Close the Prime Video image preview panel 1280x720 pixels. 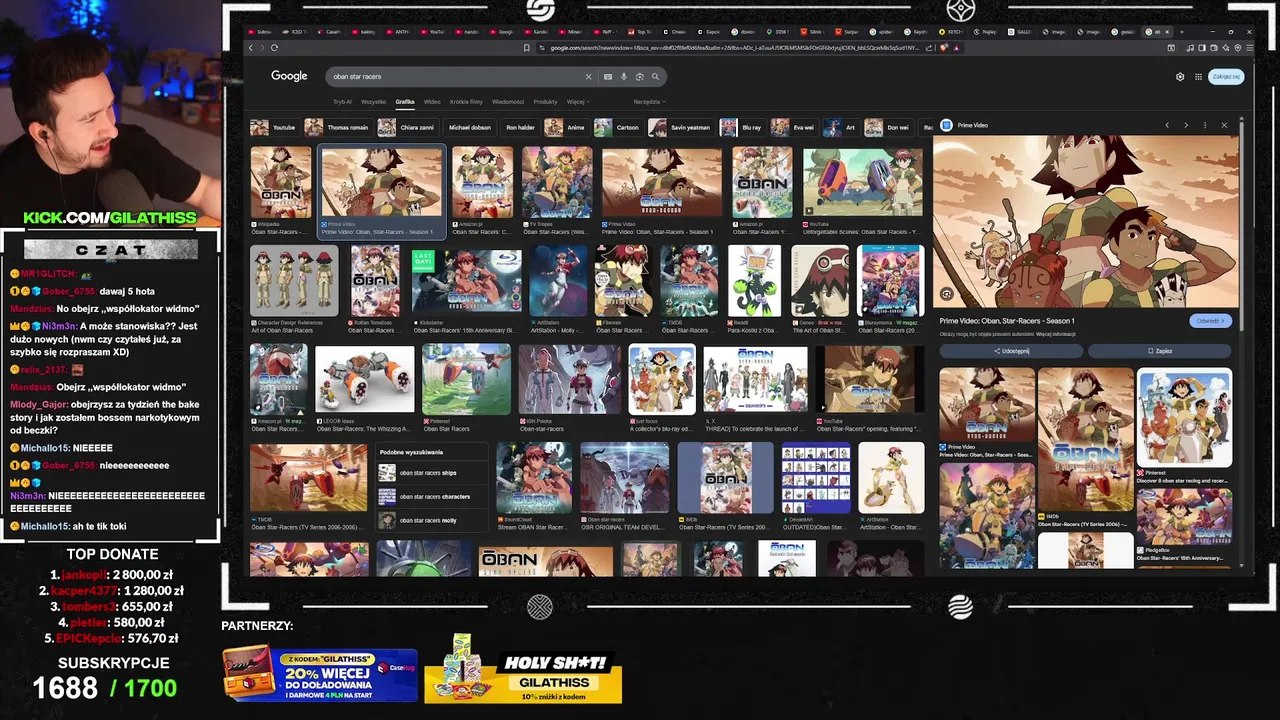(1224, 125)
